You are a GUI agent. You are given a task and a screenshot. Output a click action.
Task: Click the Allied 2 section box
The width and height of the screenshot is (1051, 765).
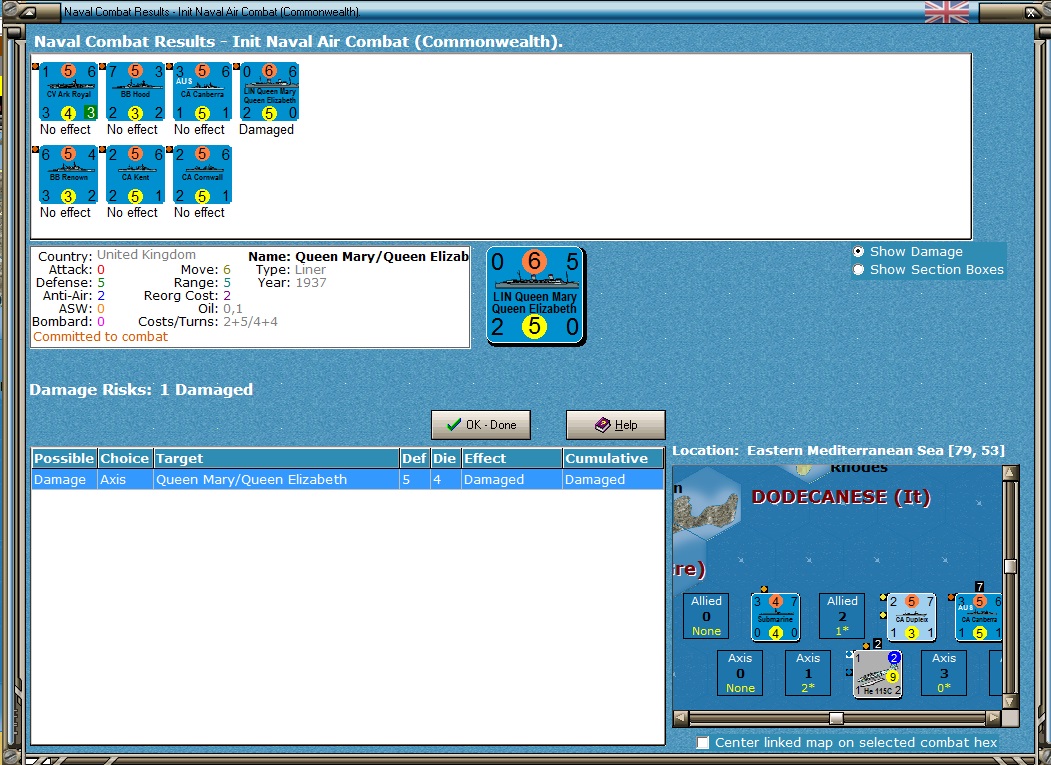point(842,616)
